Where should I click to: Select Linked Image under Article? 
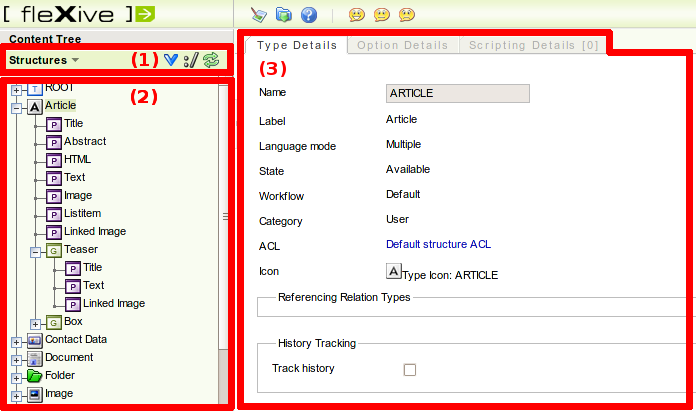pos(95,231)
